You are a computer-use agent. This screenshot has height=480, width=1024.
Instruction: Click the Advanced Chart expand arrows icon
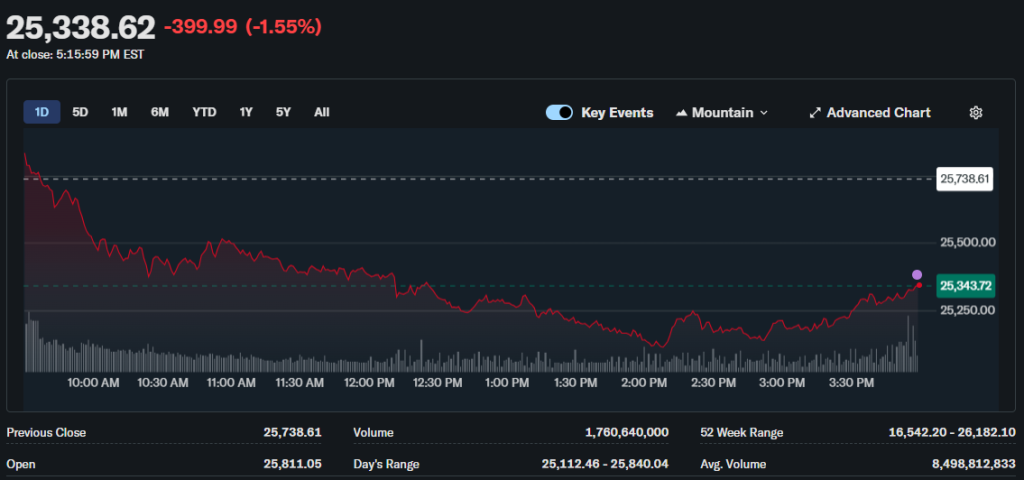click(815, 113)
